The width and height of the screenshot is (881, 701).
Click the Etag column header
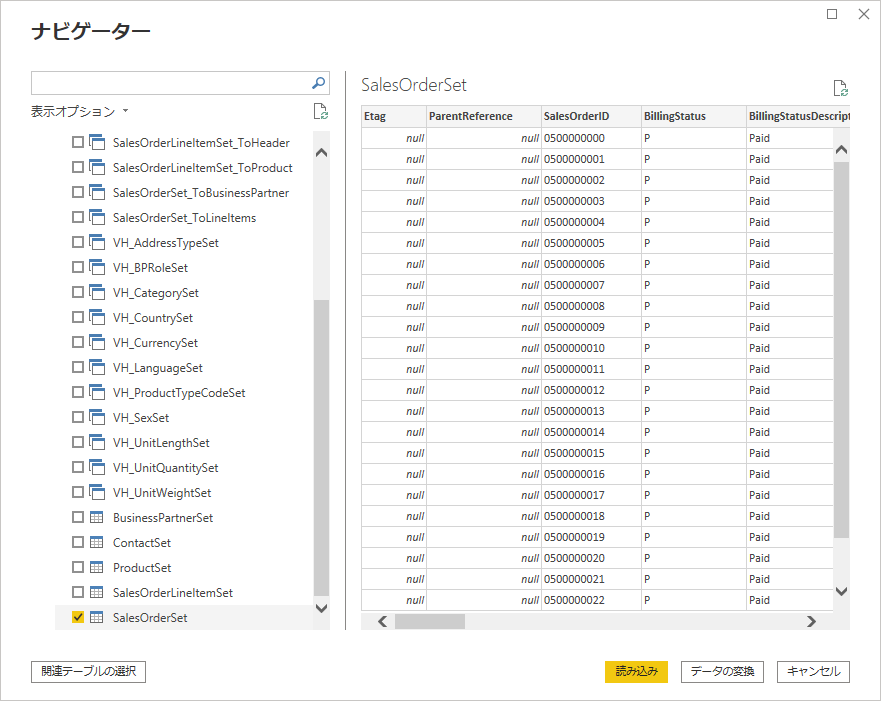pyautogui.click(x=394, y=116)
